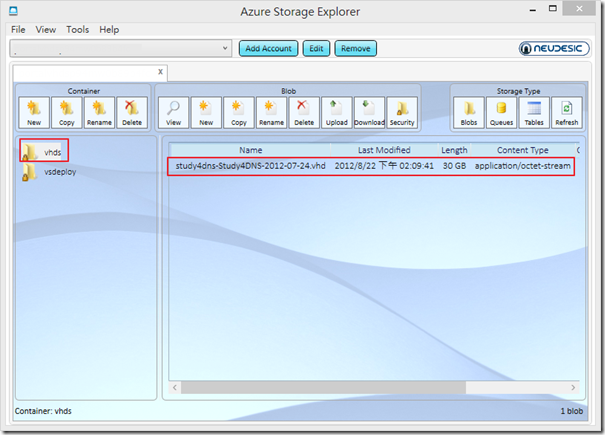The width and height of the screenshot is (605, 435).
Task: Sort by the Last Modified column header
Action: coord(384,150)
